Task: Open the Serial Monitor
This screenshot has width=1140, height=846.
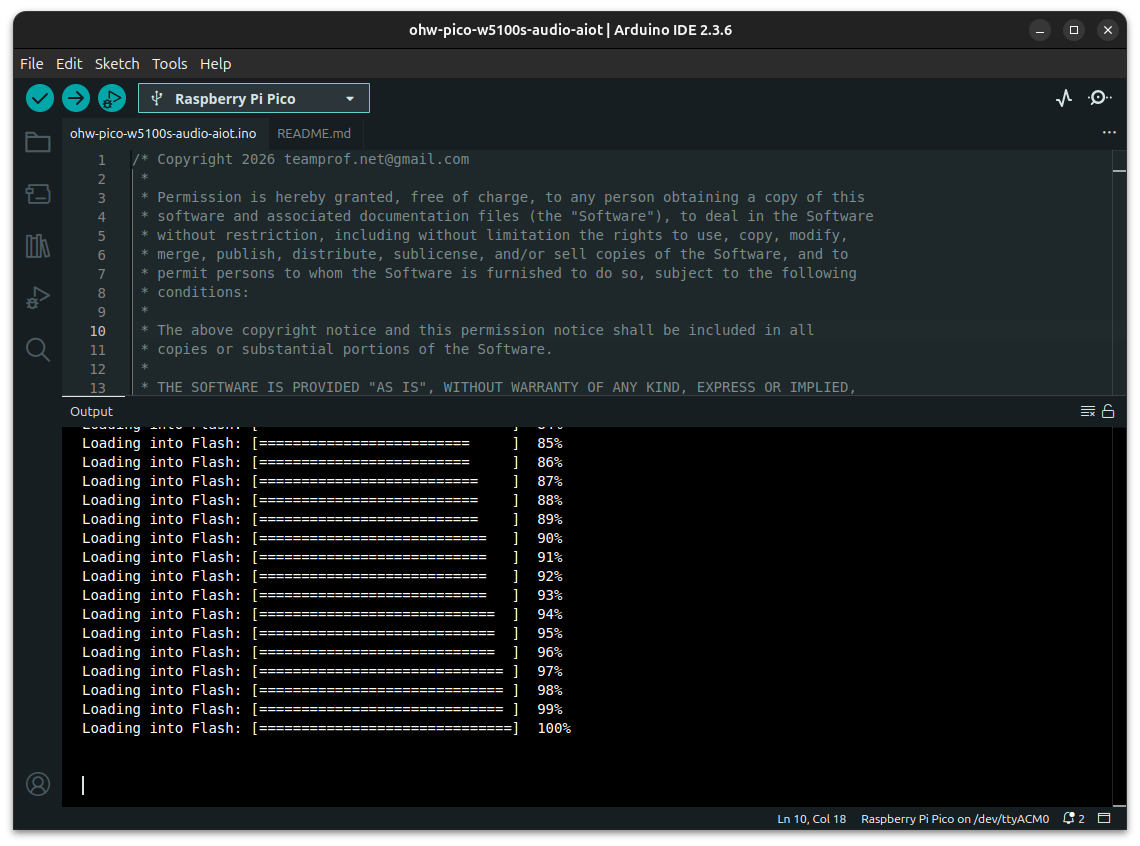Action: point(1099,98)
